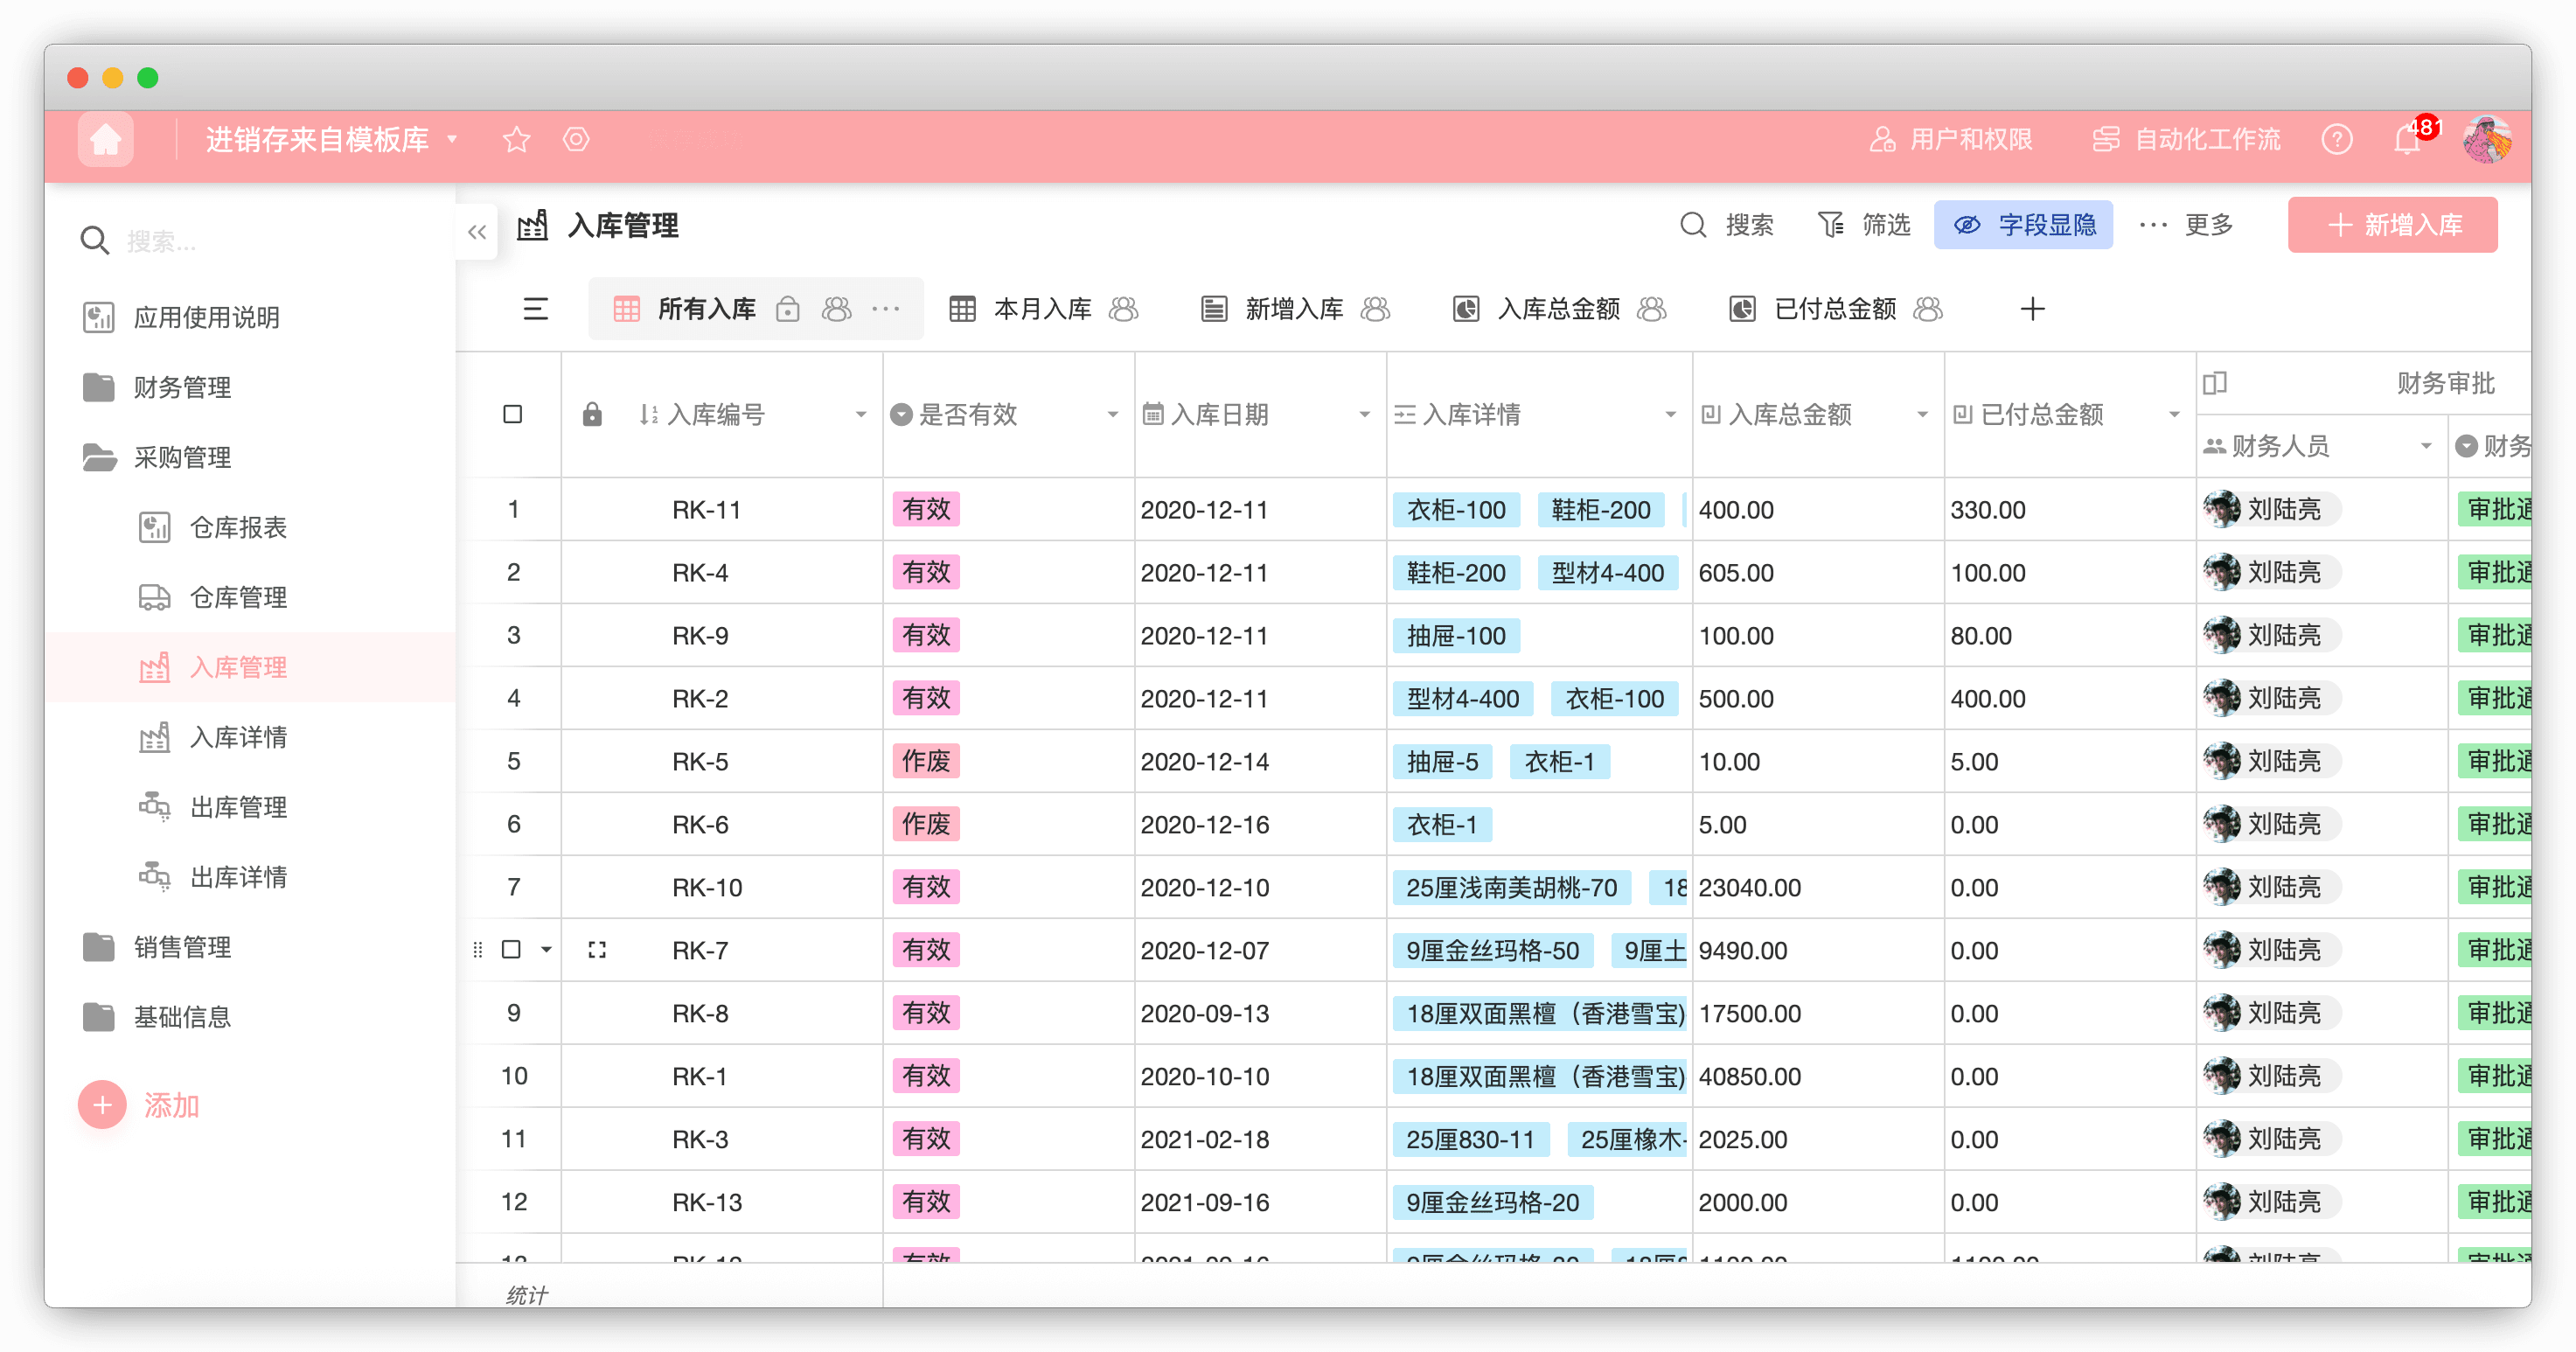Collapse 财务审批 column group icon
Image resolution: width=2576 pixels, height=1352 pixels.
point(2214,383)
